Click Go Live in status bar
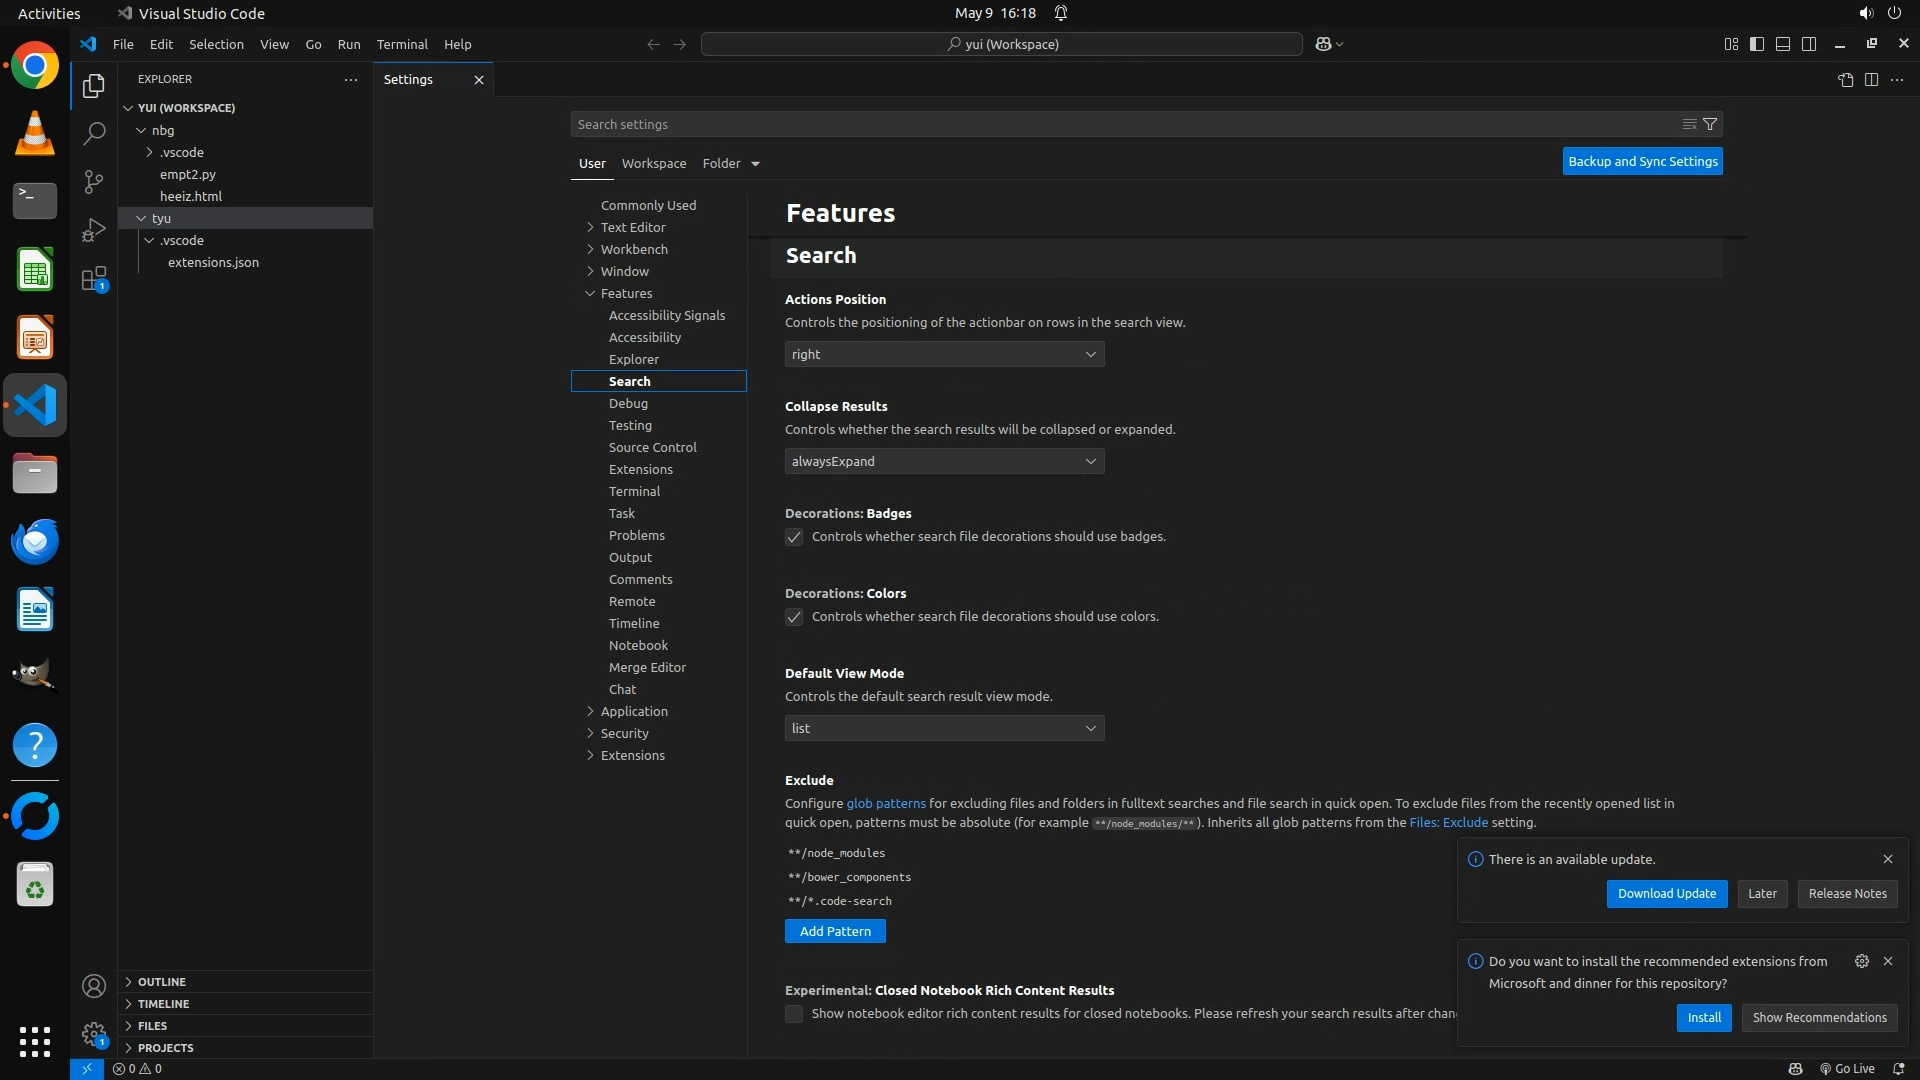 pyautogui.click(x=1847, y=1068)
